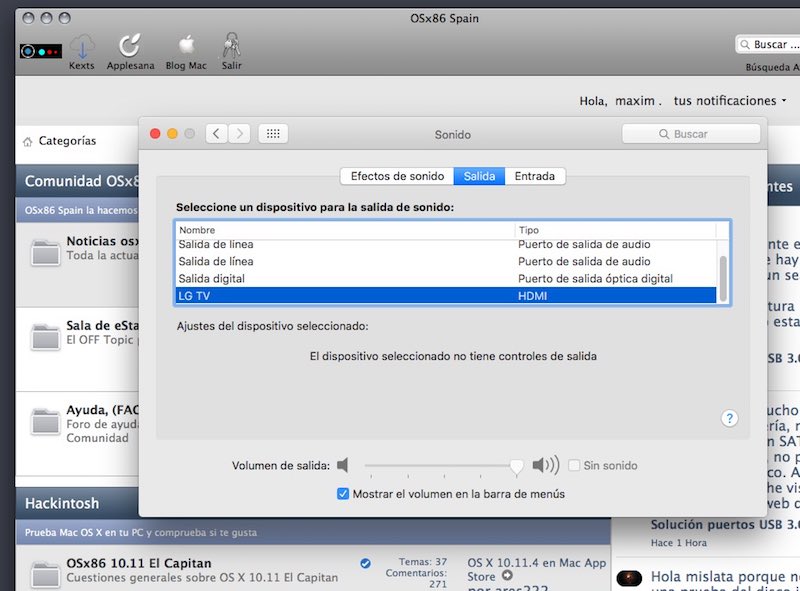This screenshot has height=591, width=800.
Task: Select the Salida tab
Action: tap(479, 176)
